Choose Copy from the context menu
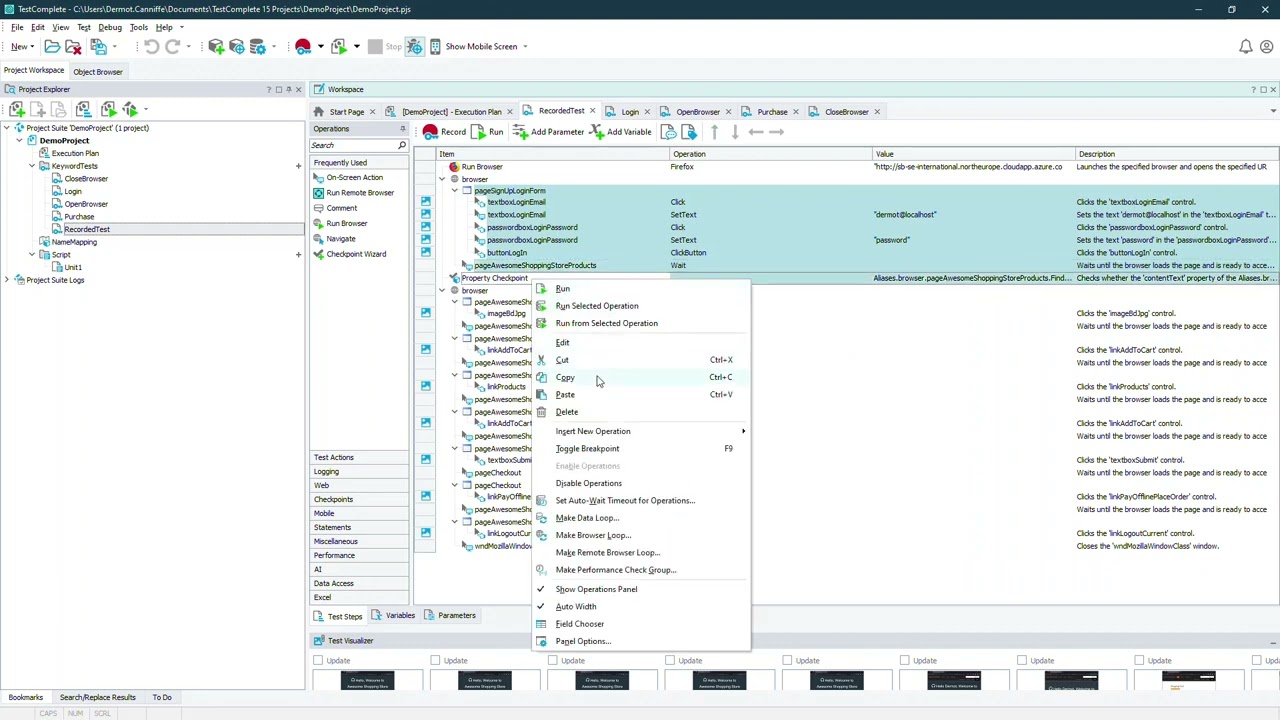 [x=565, y=377]
